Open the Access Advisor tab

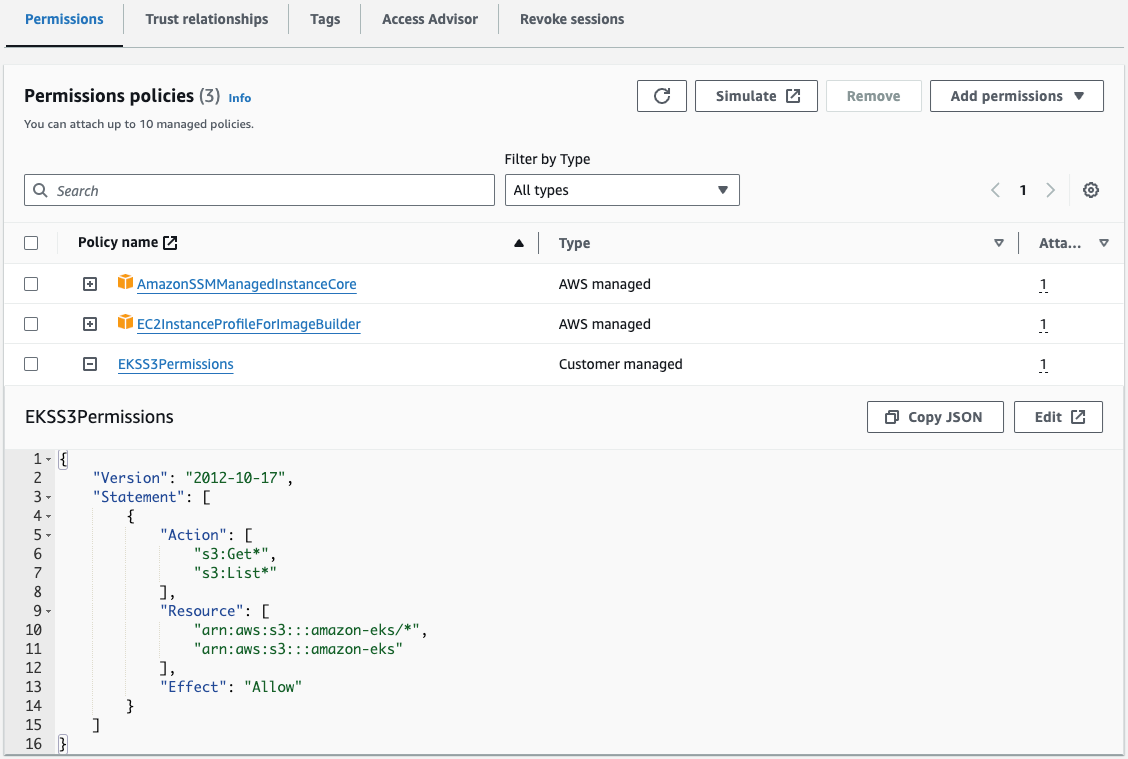(x=429, y=18)
